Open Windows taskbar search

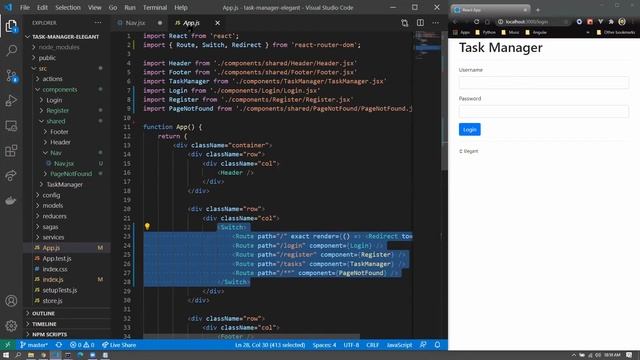pos(18,356)
